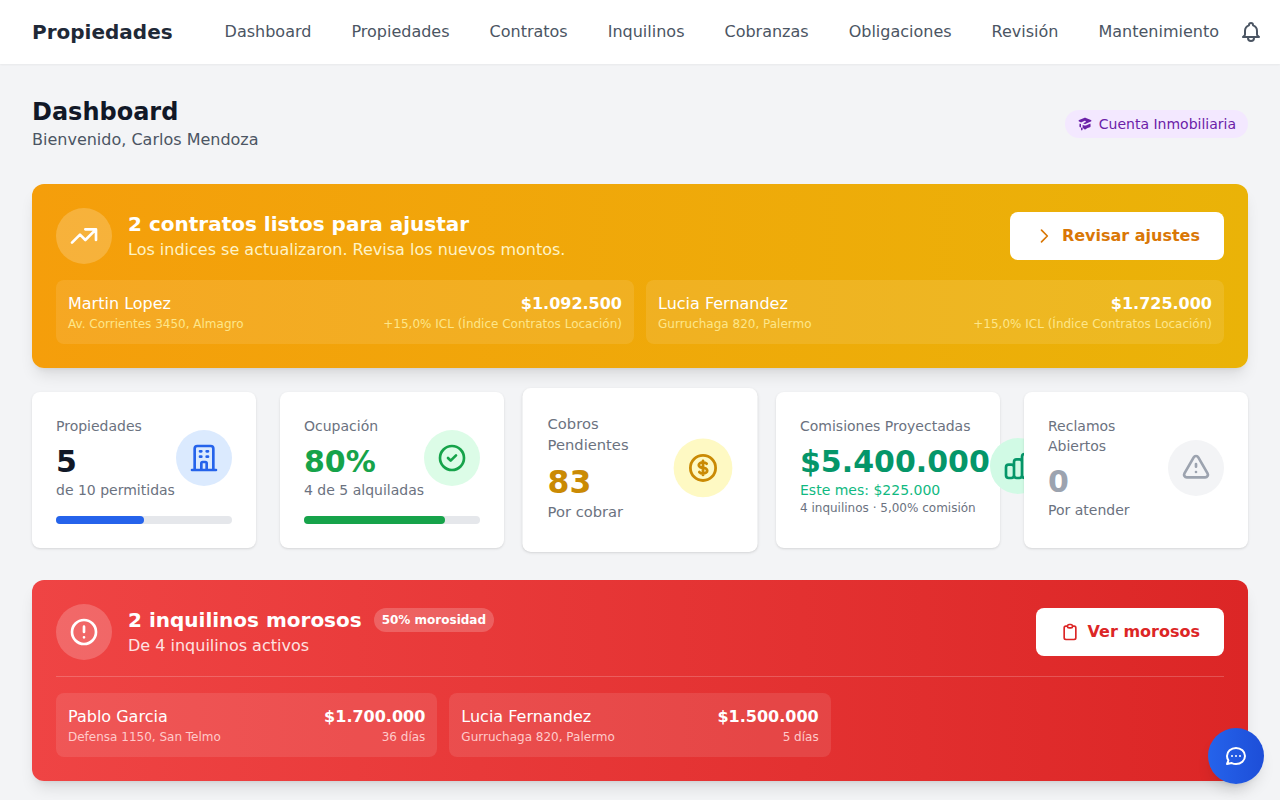The height and width of the screenshot is (800, 1280).
Task: Click the building icon on the Propiedades card
Action: (204, 457)
